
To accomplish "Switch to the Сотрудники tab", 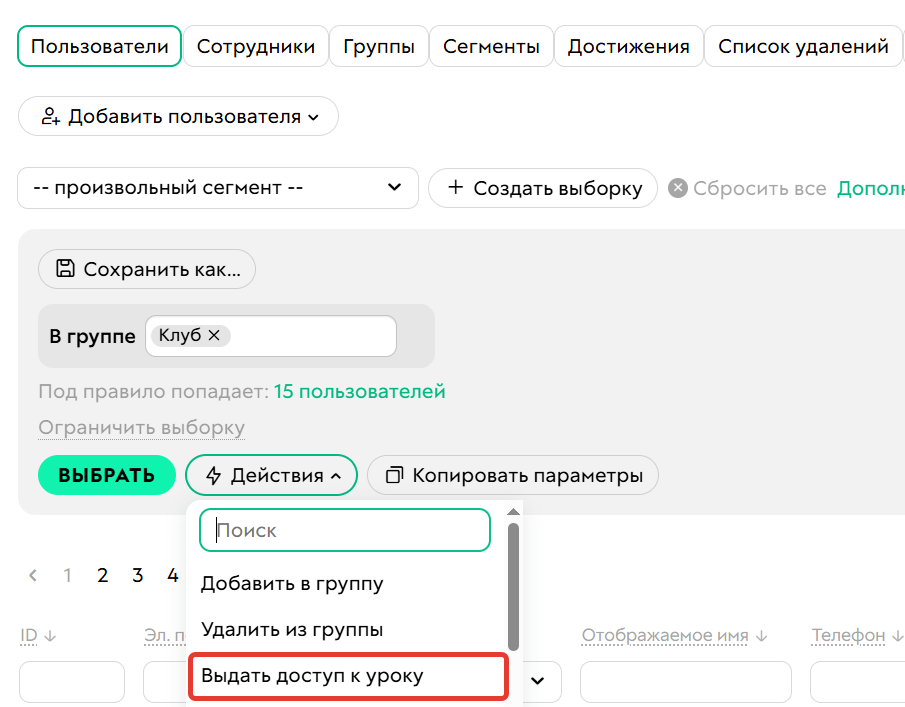I will point(255,45).
